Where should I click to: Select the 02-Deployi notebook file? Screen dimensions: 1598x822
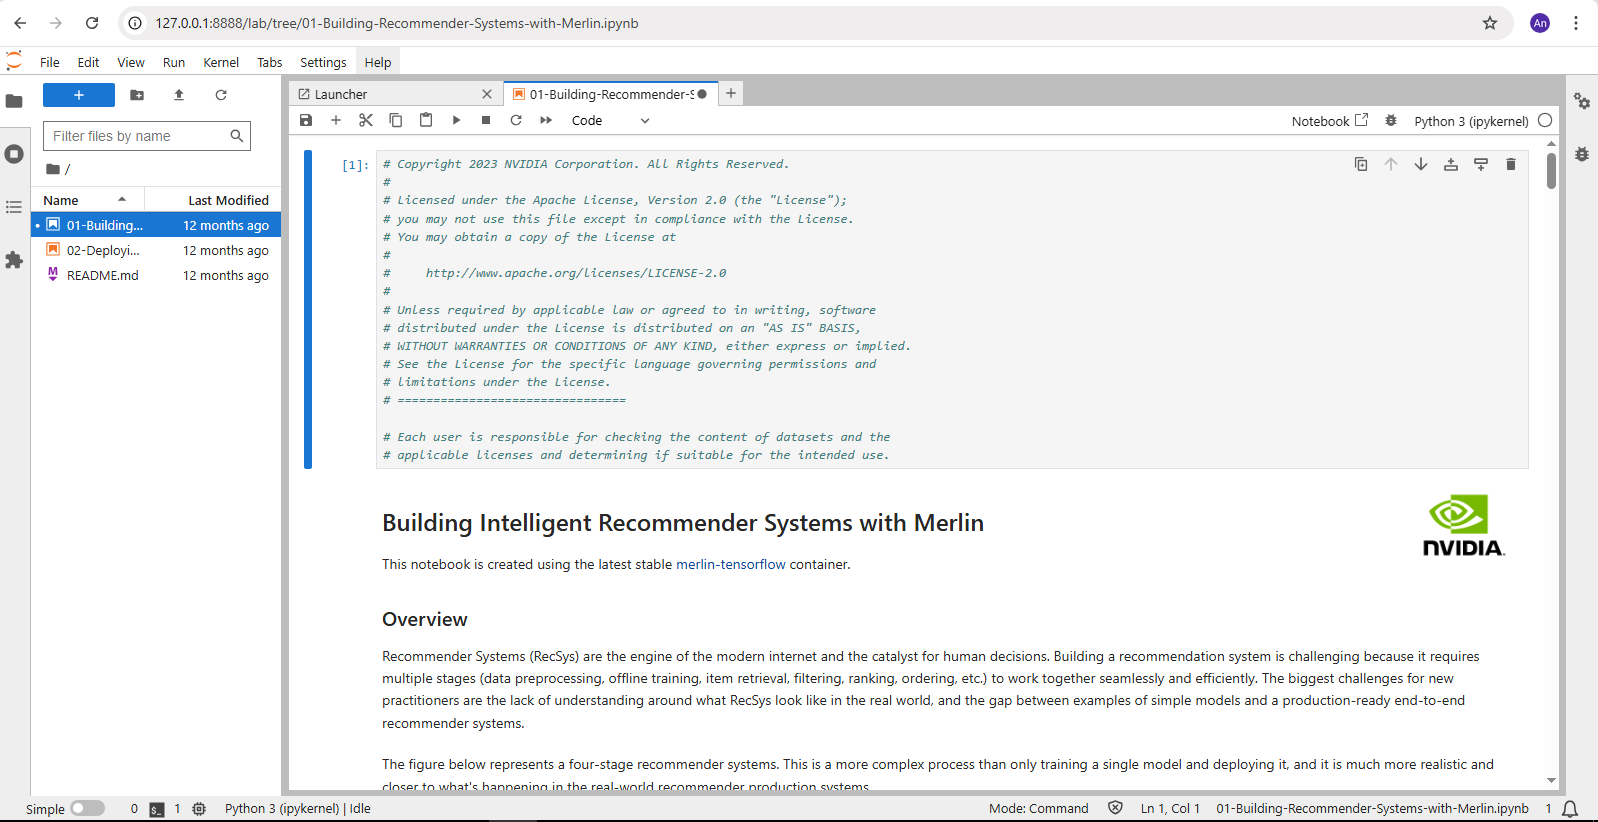(156, 250)
